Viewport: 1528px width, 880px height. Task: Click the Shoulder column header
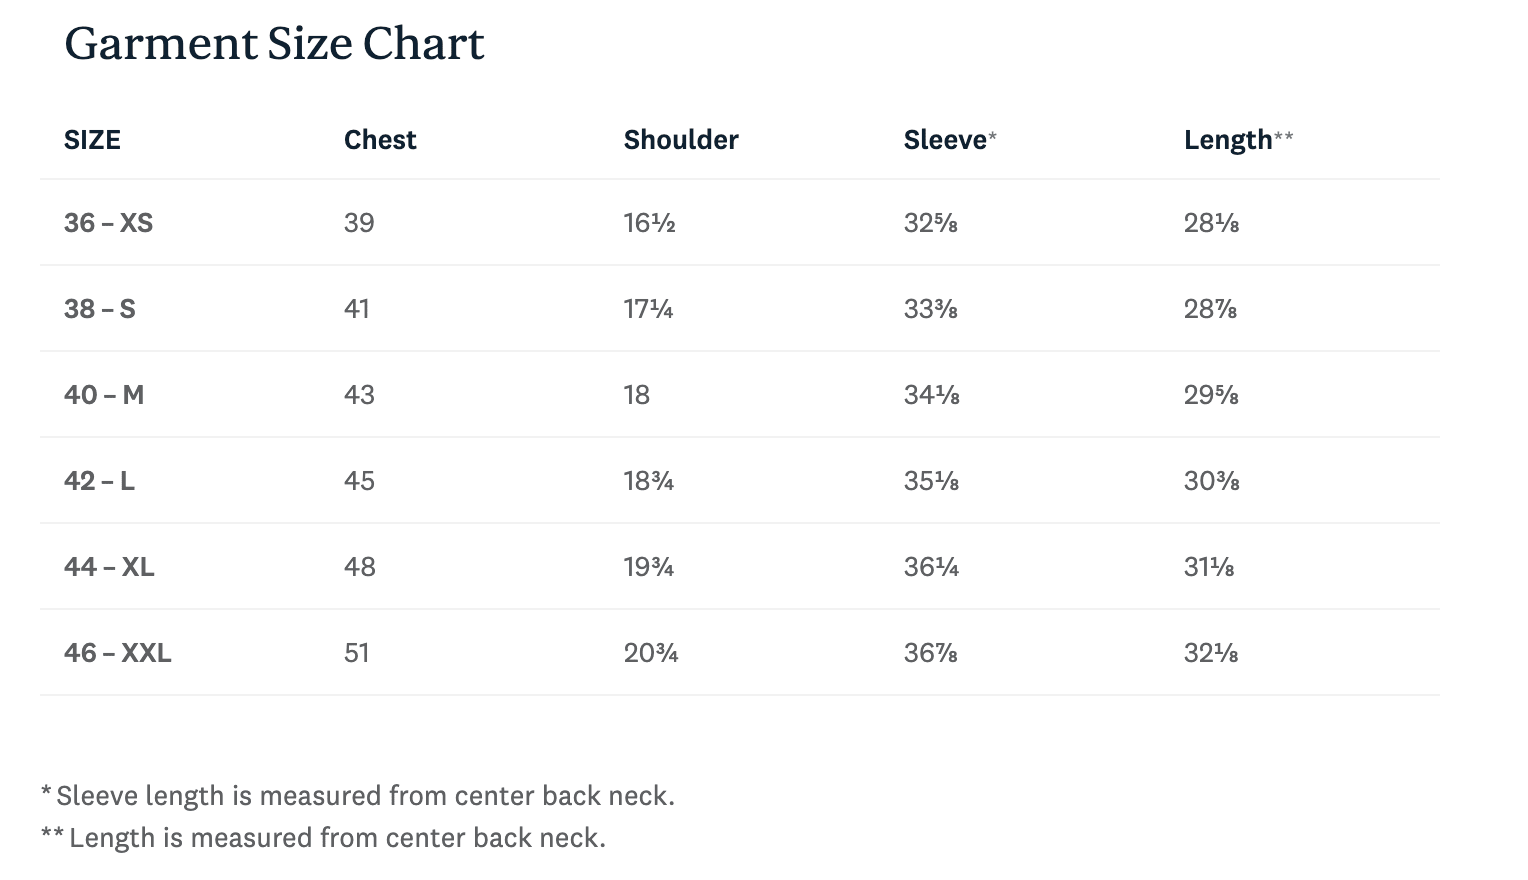(681, 140)
